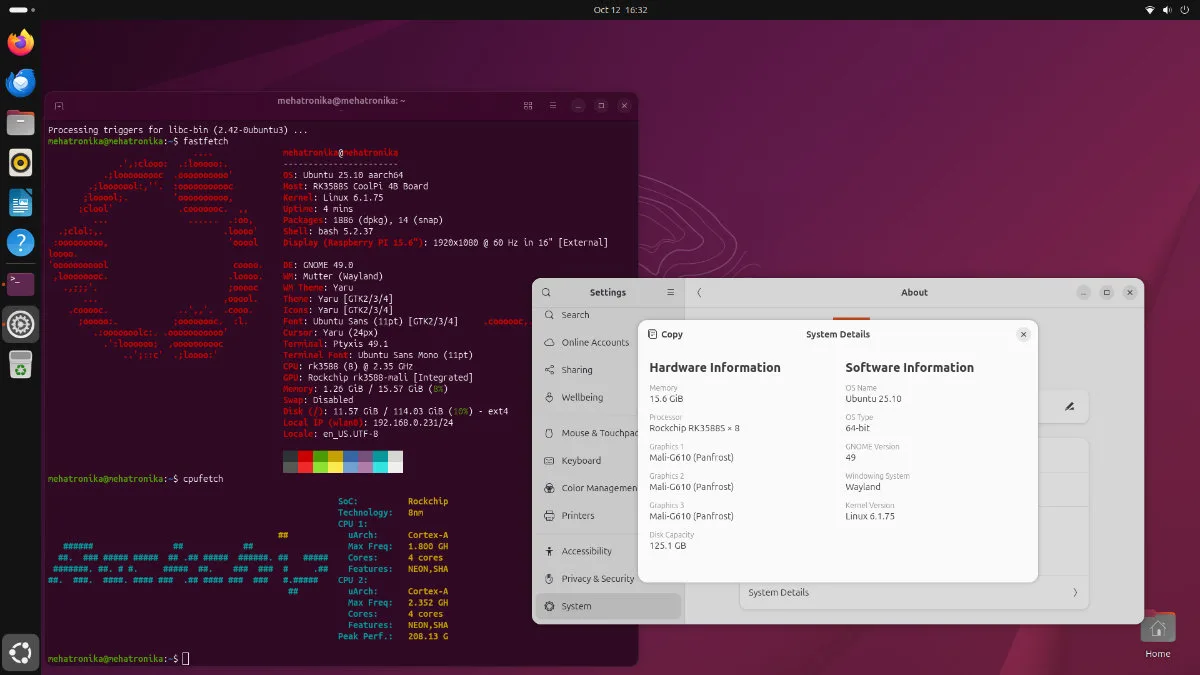The width and height of the screenshot is (1200, 675).
Task: Open the Sharing settings panel
Action: 576,370
